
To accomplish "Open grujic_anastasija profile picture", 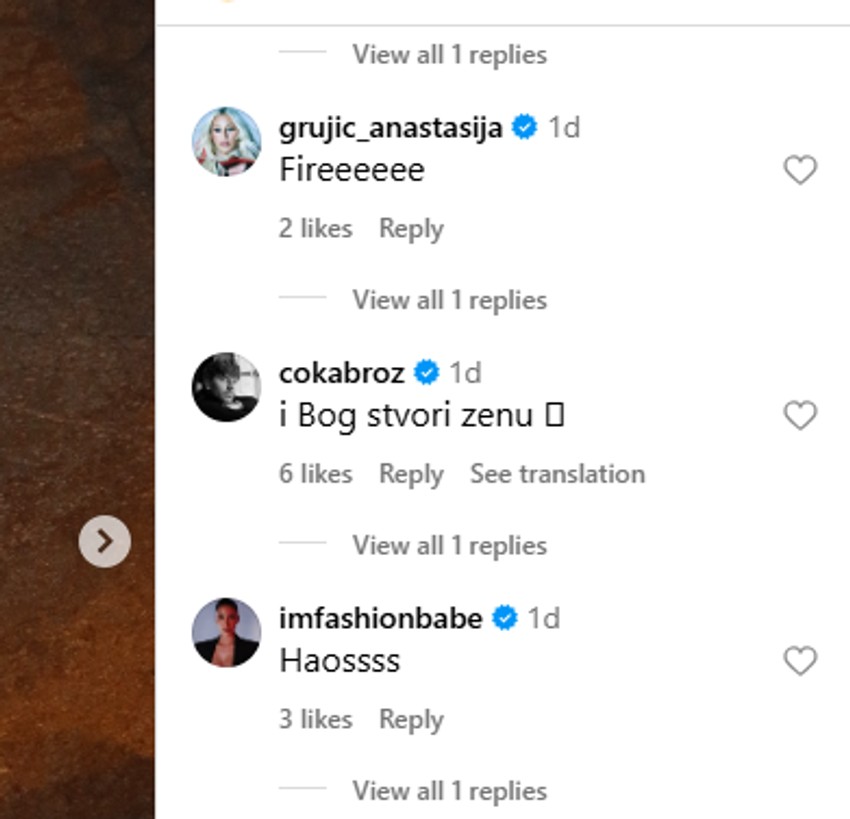I will coord(226,142).
